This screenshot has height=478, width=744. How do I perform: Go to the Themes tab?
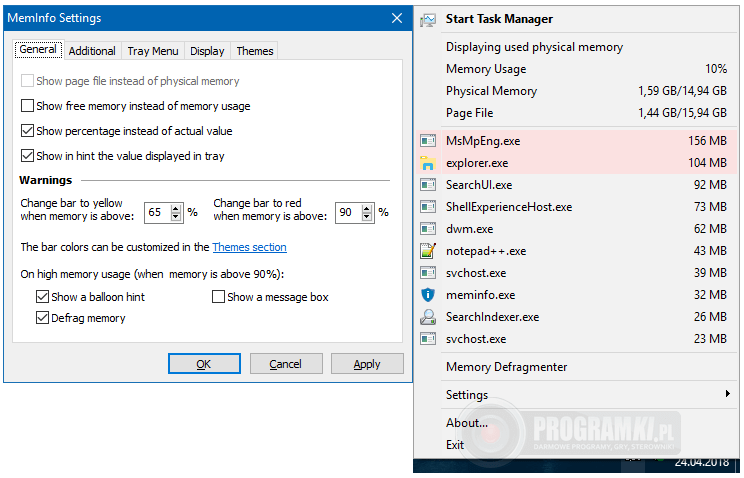click(255, 51)
